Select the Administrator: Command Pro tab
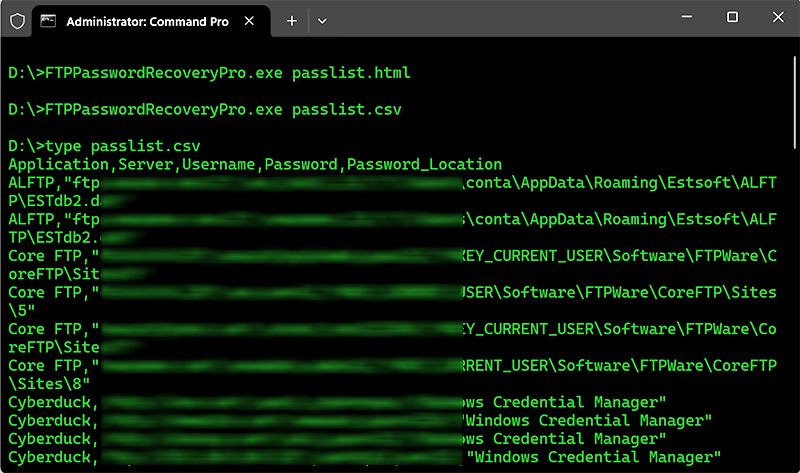 pos(151,21)
